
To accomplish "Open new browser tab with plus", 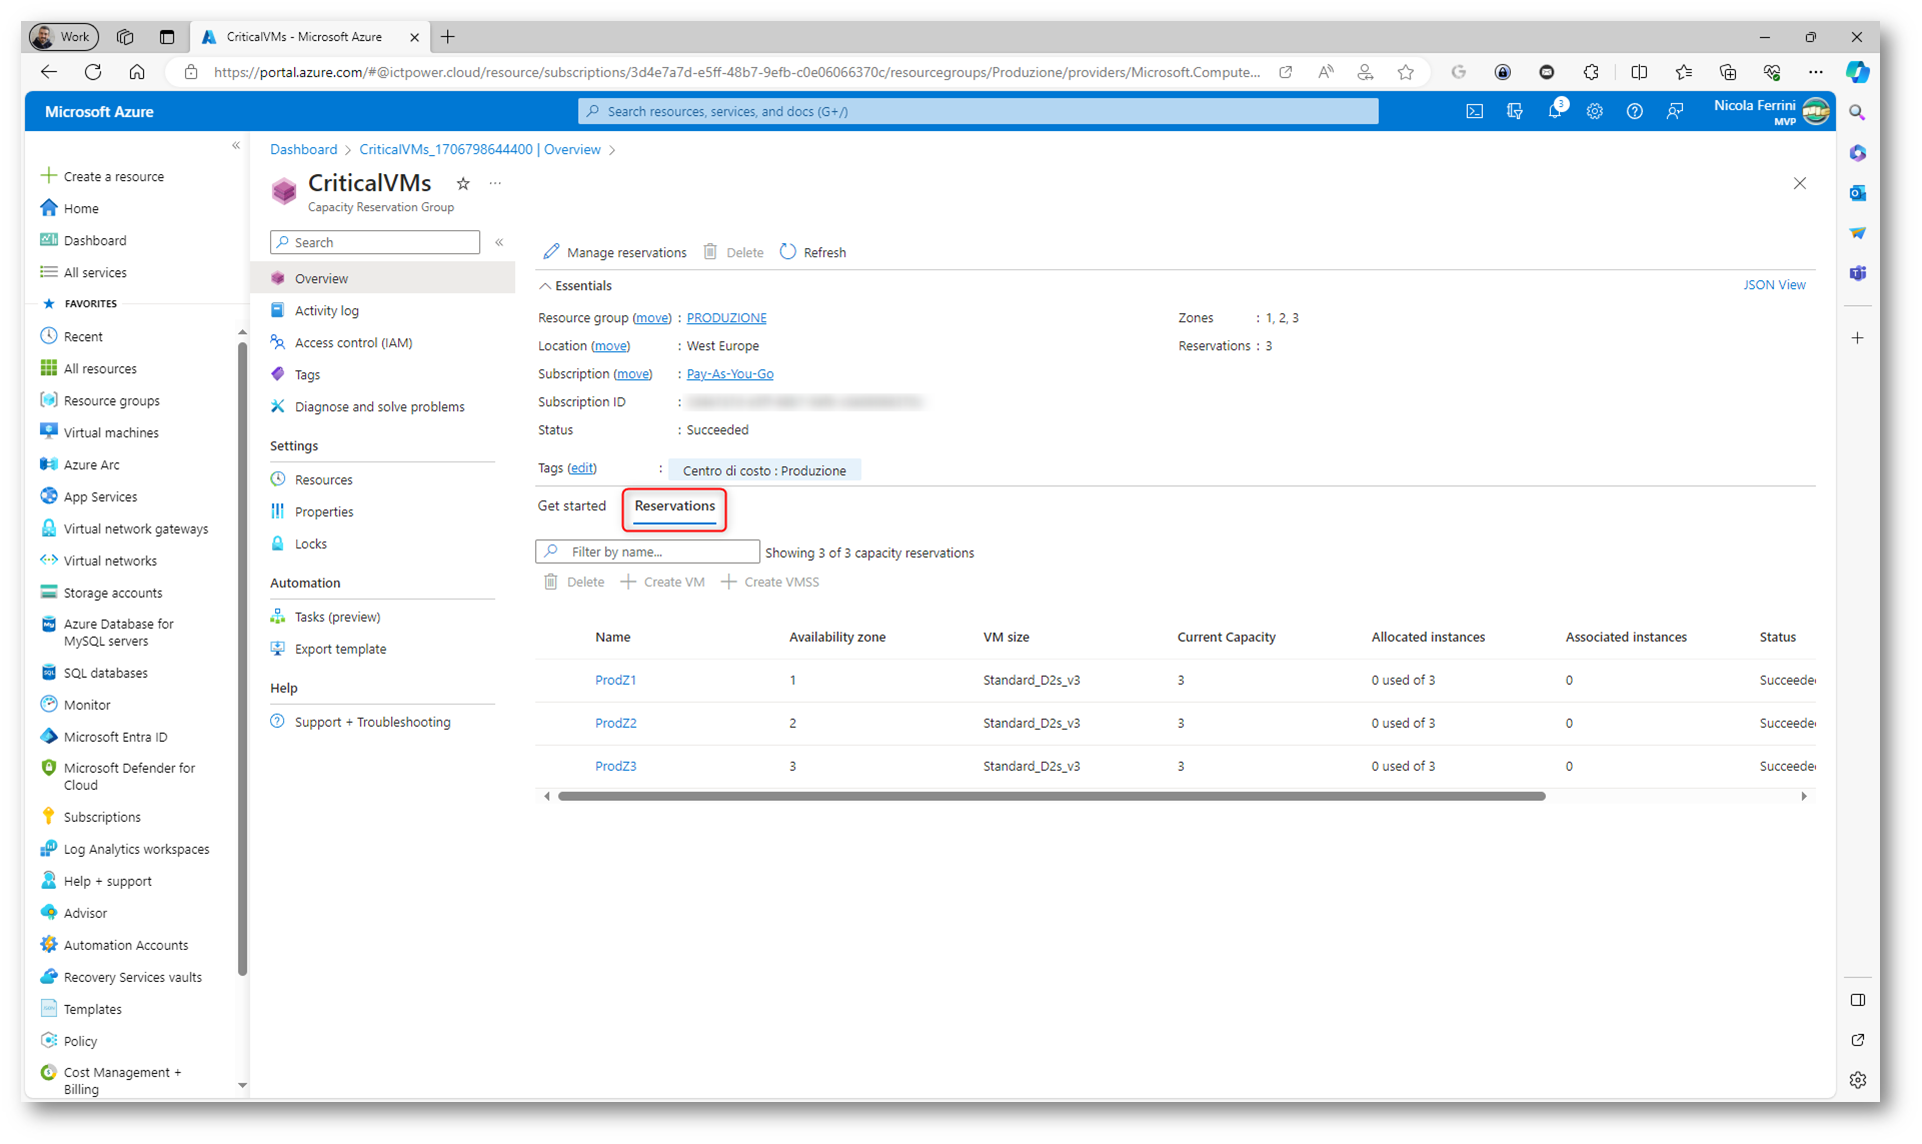I will pyautogui.click(x=447, y=37).
